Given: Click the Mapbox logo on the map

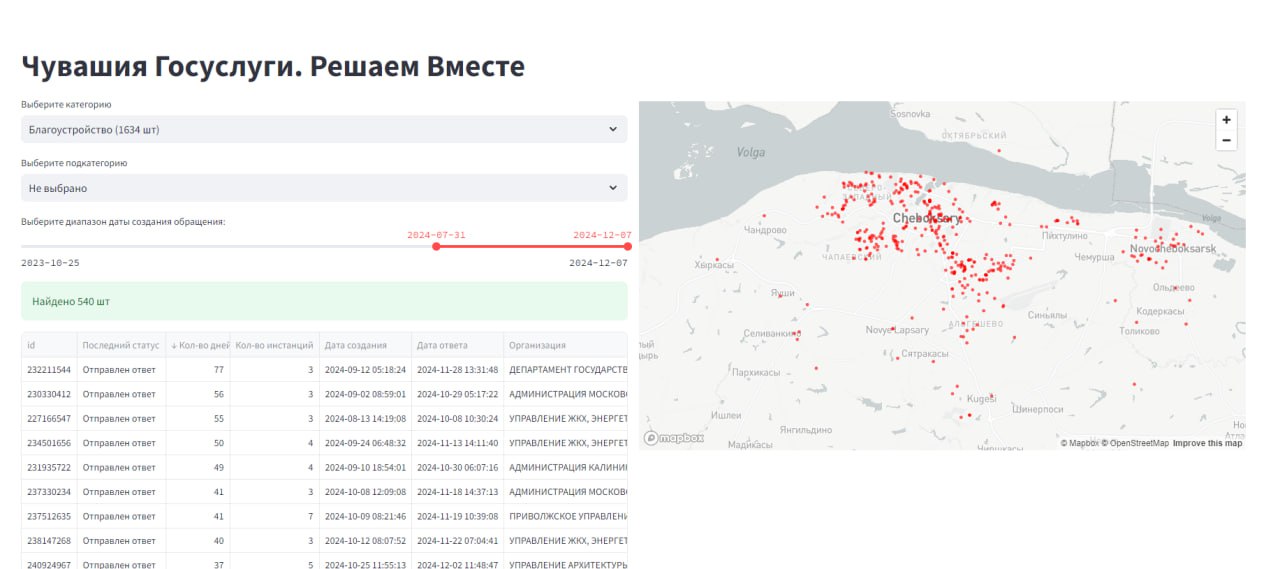Looking at the screenshot, I should click(675, 438).
